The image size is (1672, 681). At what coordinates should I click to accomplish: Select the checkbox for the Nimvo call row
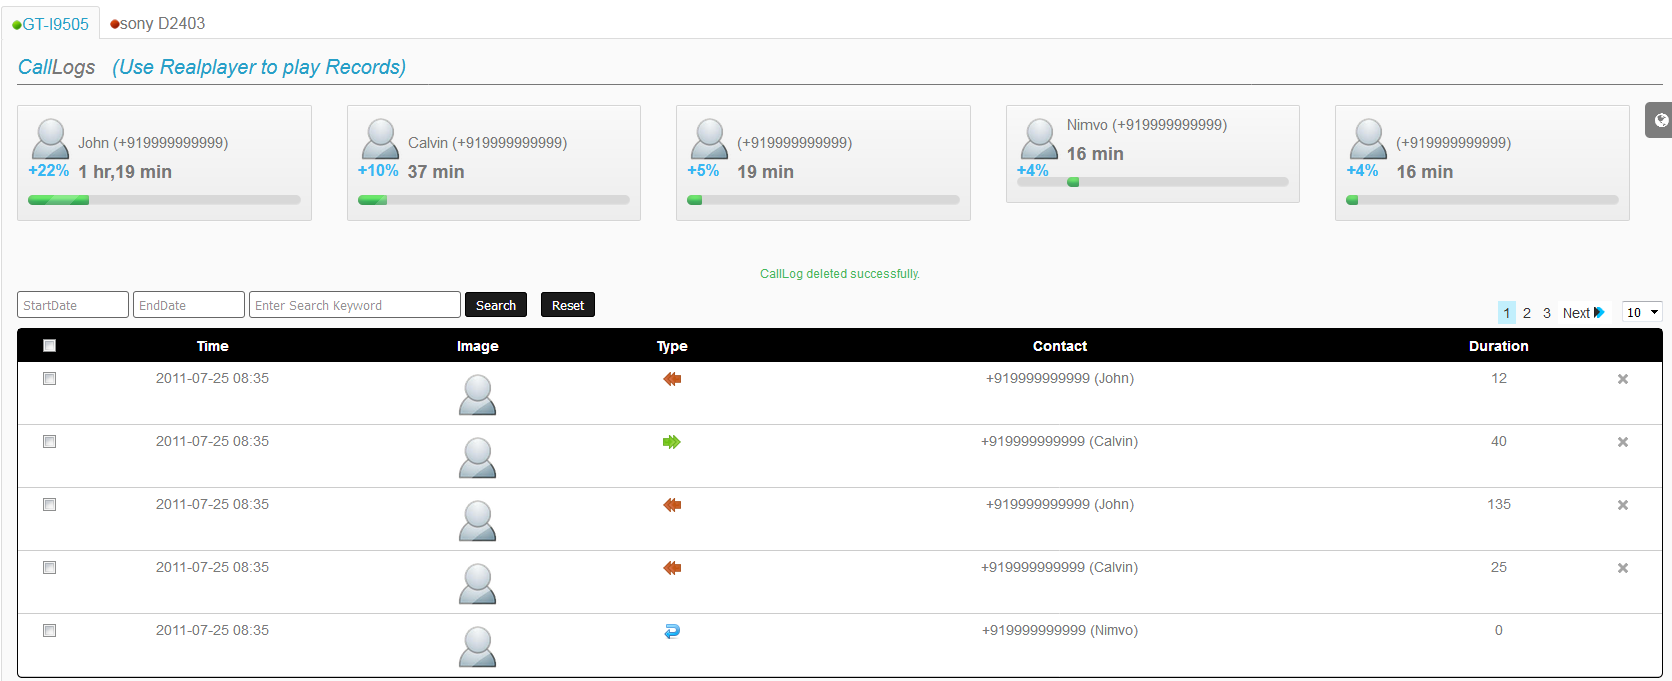(49, 631)
